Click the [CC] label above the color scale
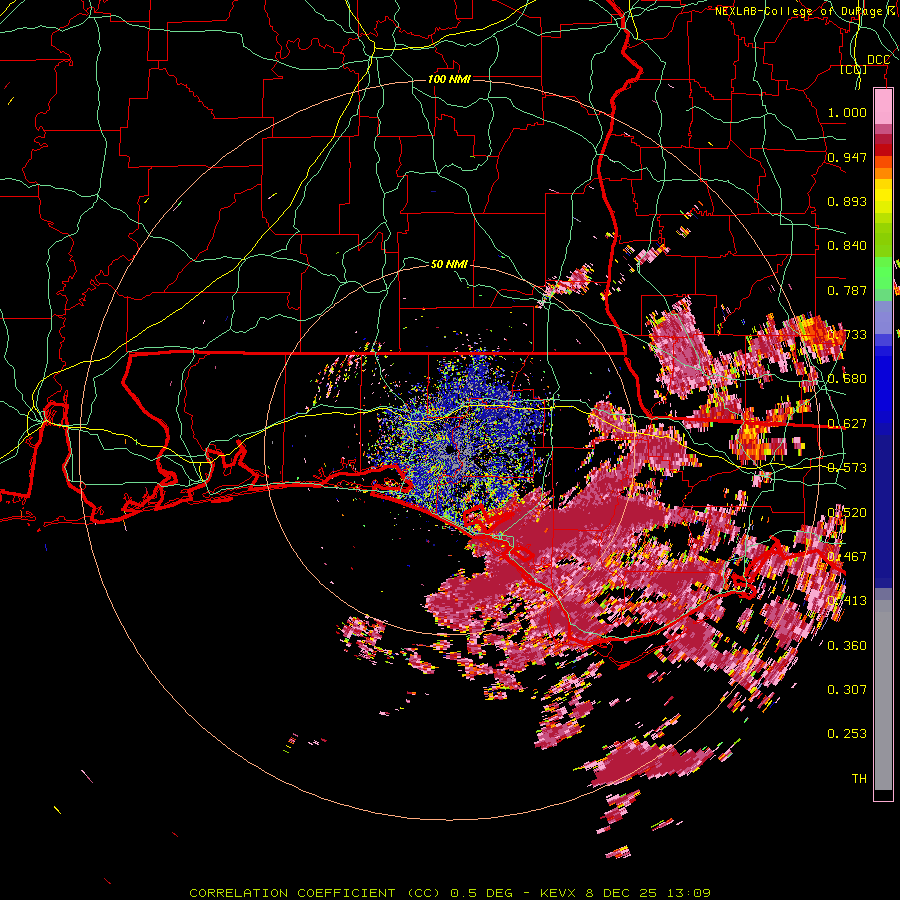This screenshot has height=900, width=900. (x=854, y=70)
